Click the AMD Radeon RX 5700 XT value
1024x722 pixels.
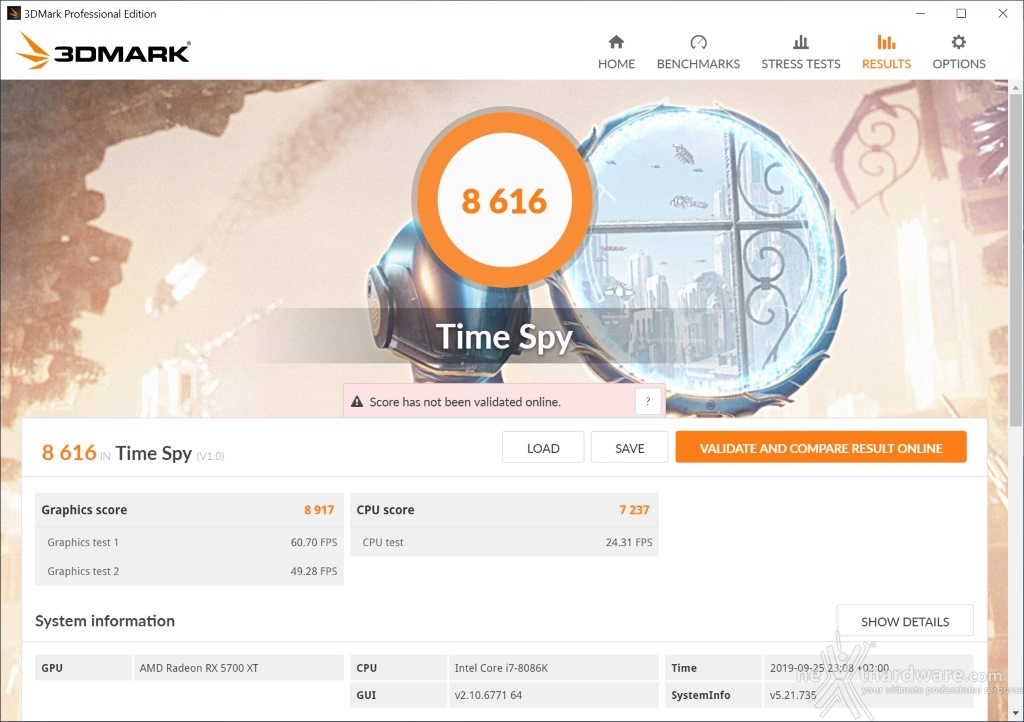[199, 668]
